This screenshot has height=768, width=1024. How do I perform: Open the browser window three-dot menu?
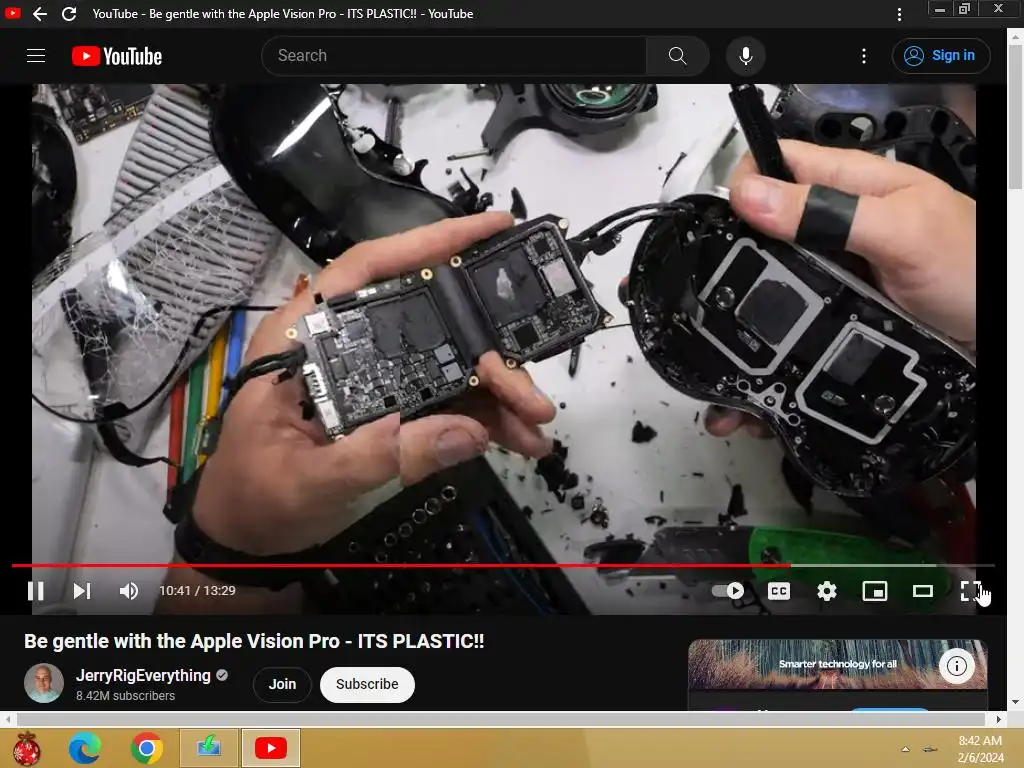coord(899,14)
